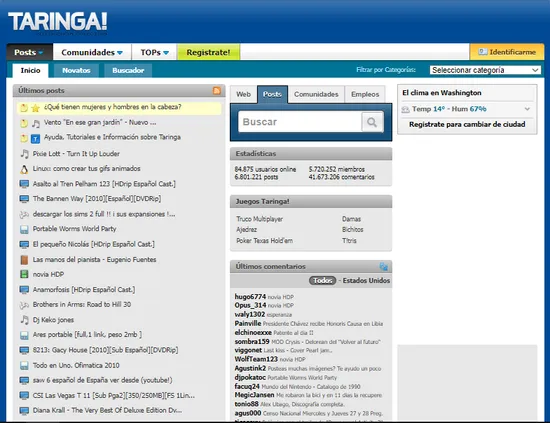The width and height of the screenshot is (550, 423).
Task: Click Registrate para cambiar de ciudad link
Action: tap(467, 124)
